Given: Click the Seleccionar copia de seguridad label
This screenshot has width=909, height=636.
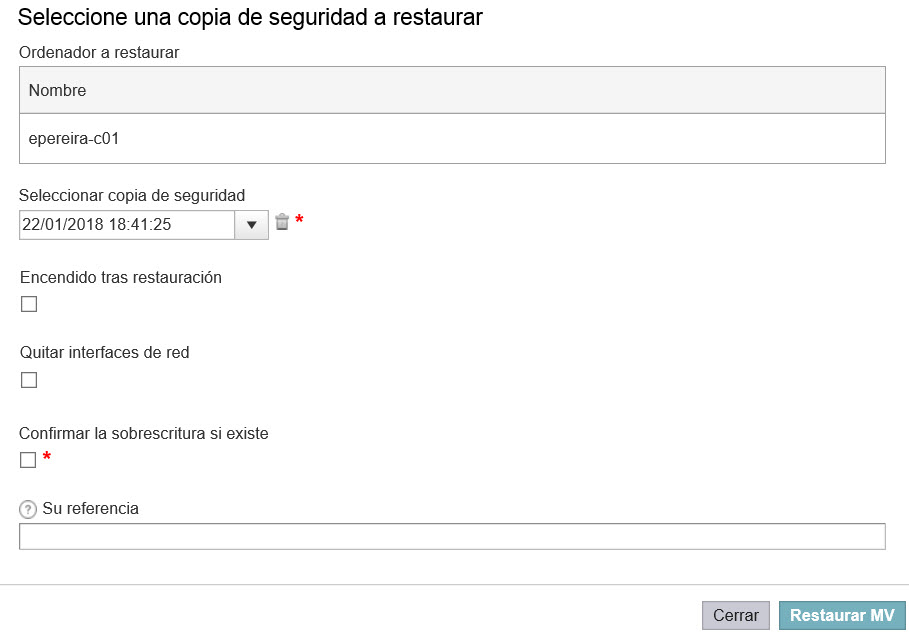Looking at the screenshot, I should pos(132,195).
